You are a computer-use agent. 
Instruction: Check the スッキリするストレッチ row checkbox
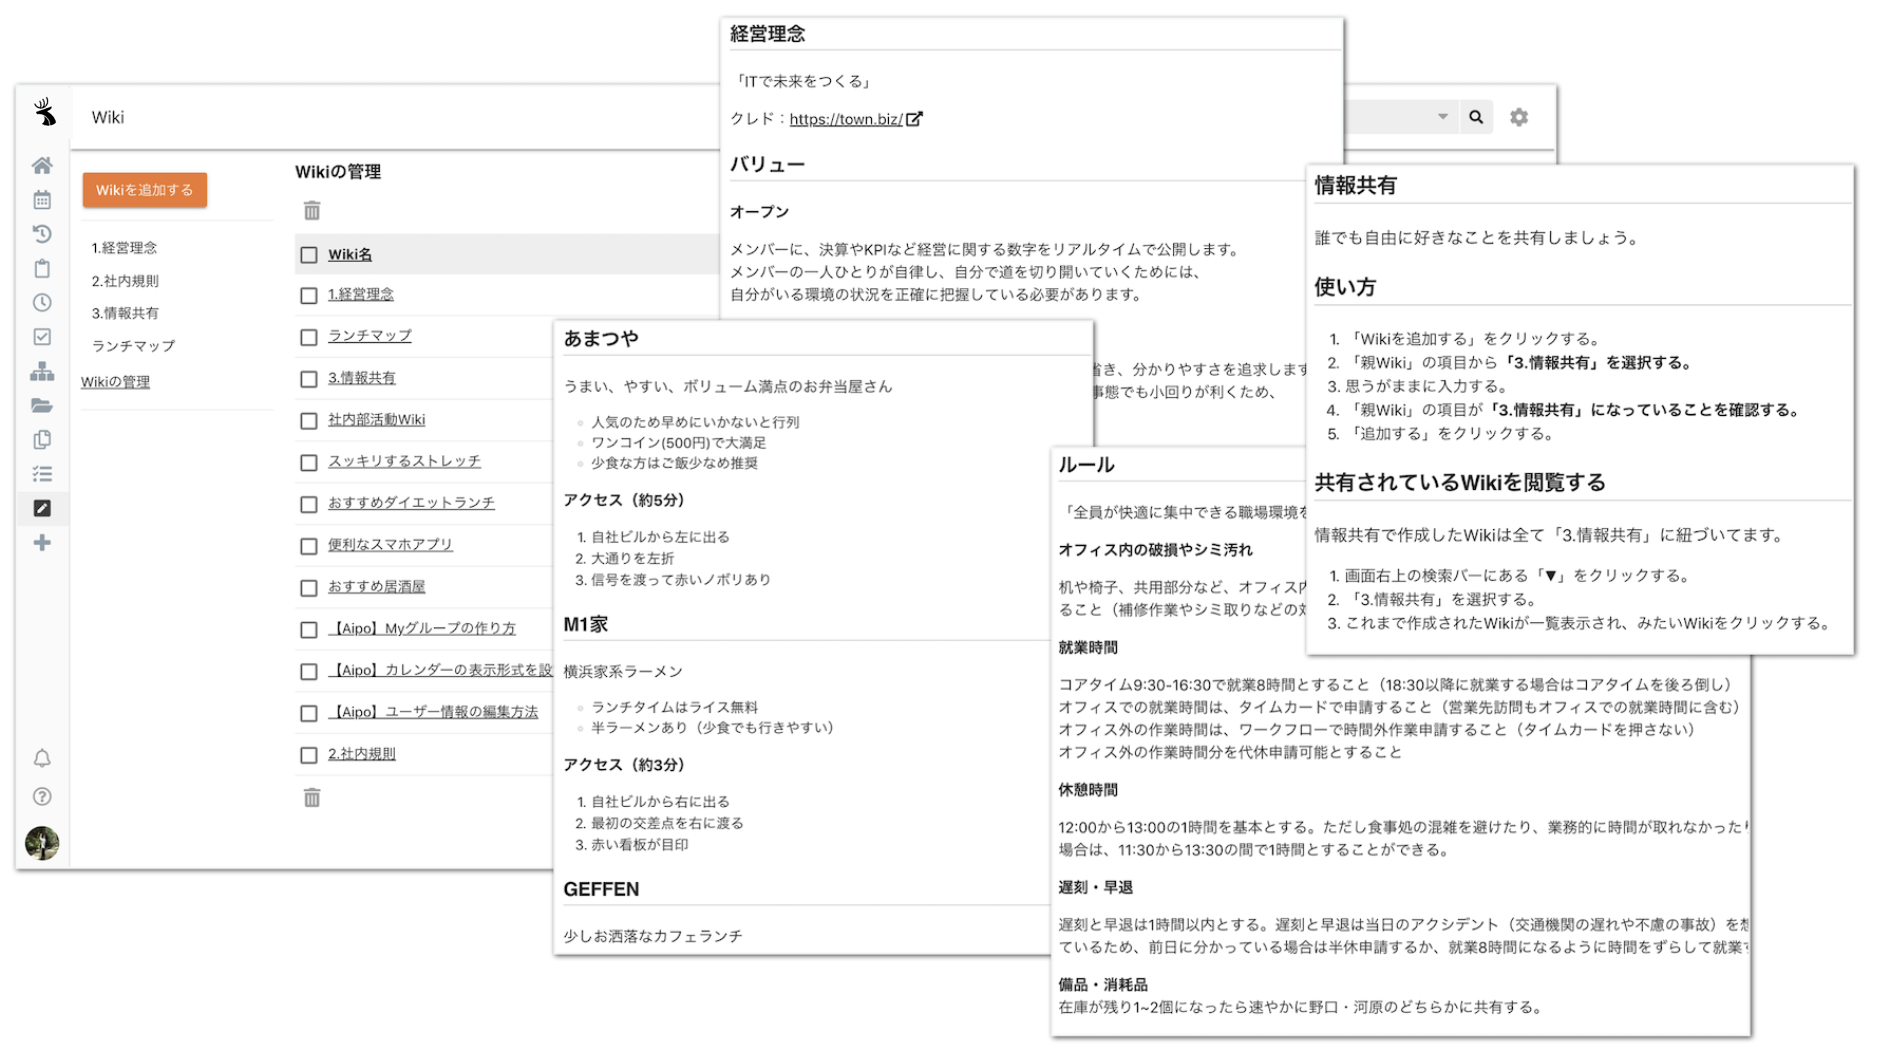[x=309, y=462]
